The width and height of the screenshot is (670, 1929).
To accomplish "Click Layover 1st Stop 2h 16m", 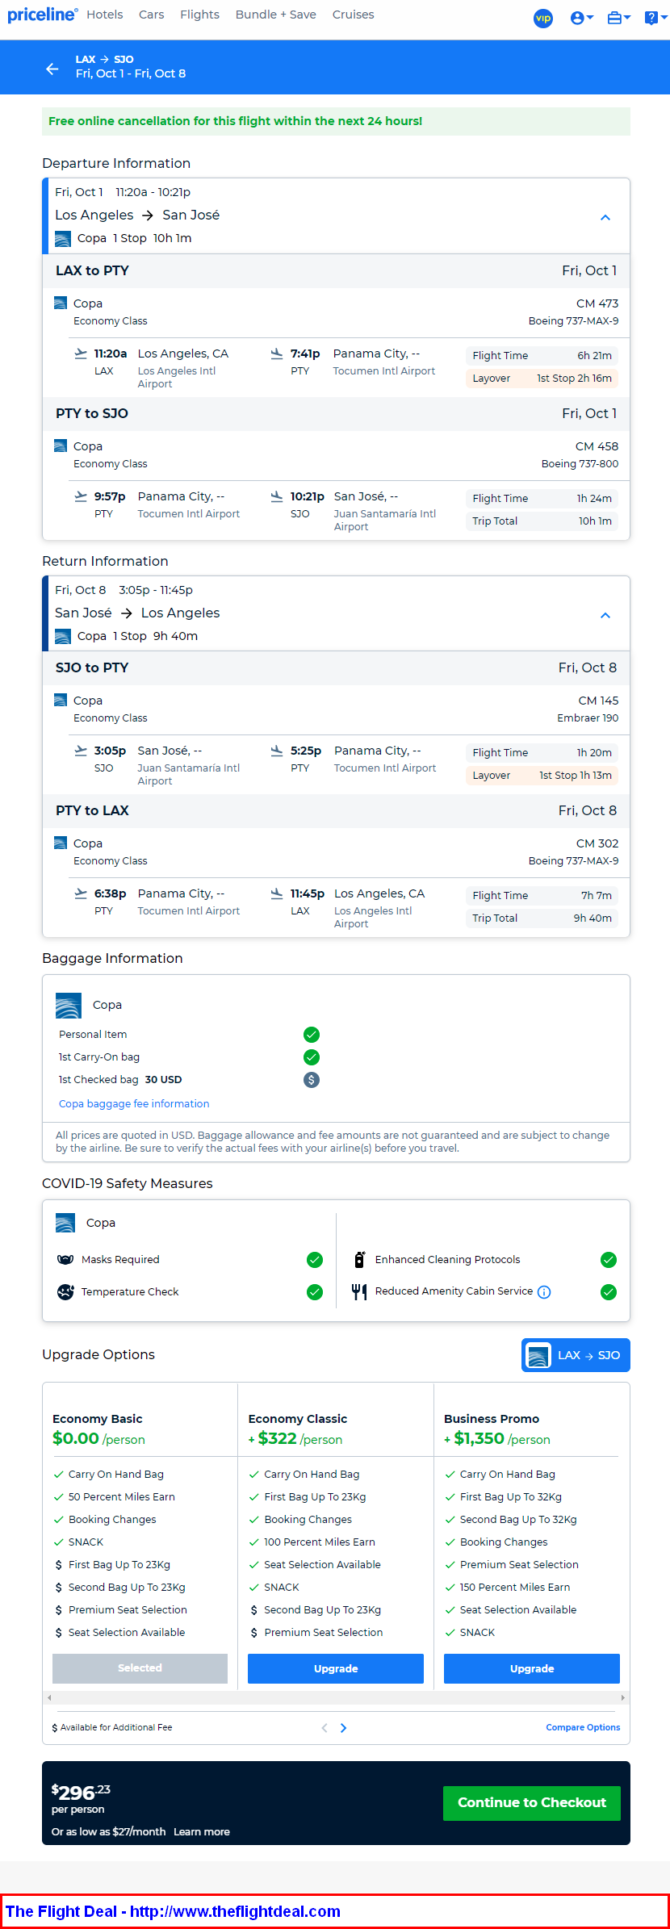I will coord(542,378).
